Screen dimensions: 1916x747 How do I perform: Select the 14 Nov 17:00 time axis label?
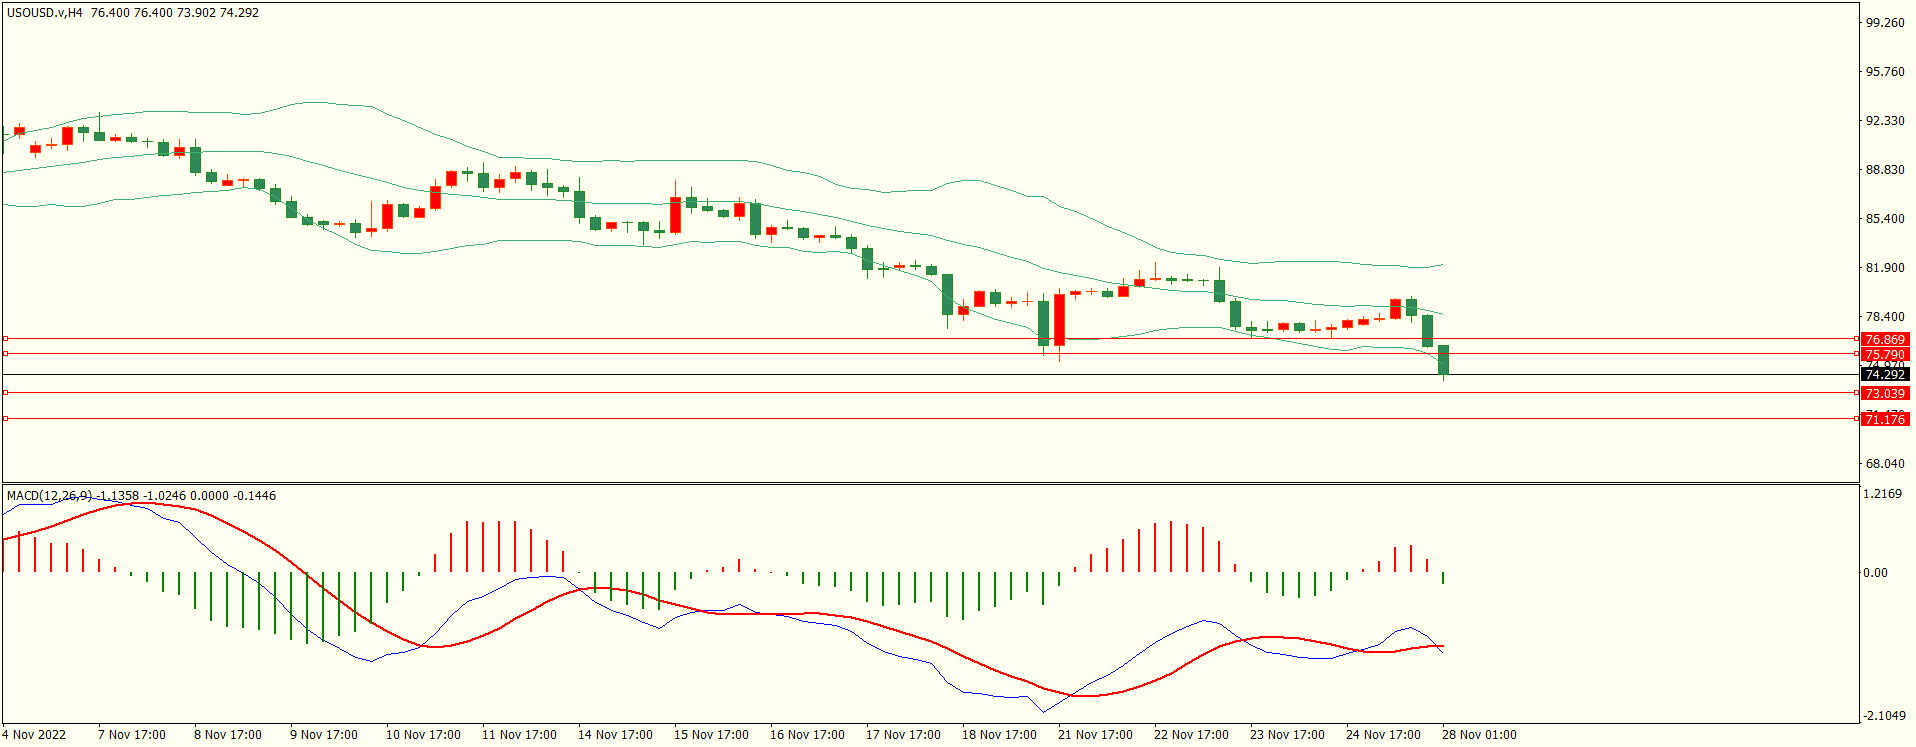615,735
